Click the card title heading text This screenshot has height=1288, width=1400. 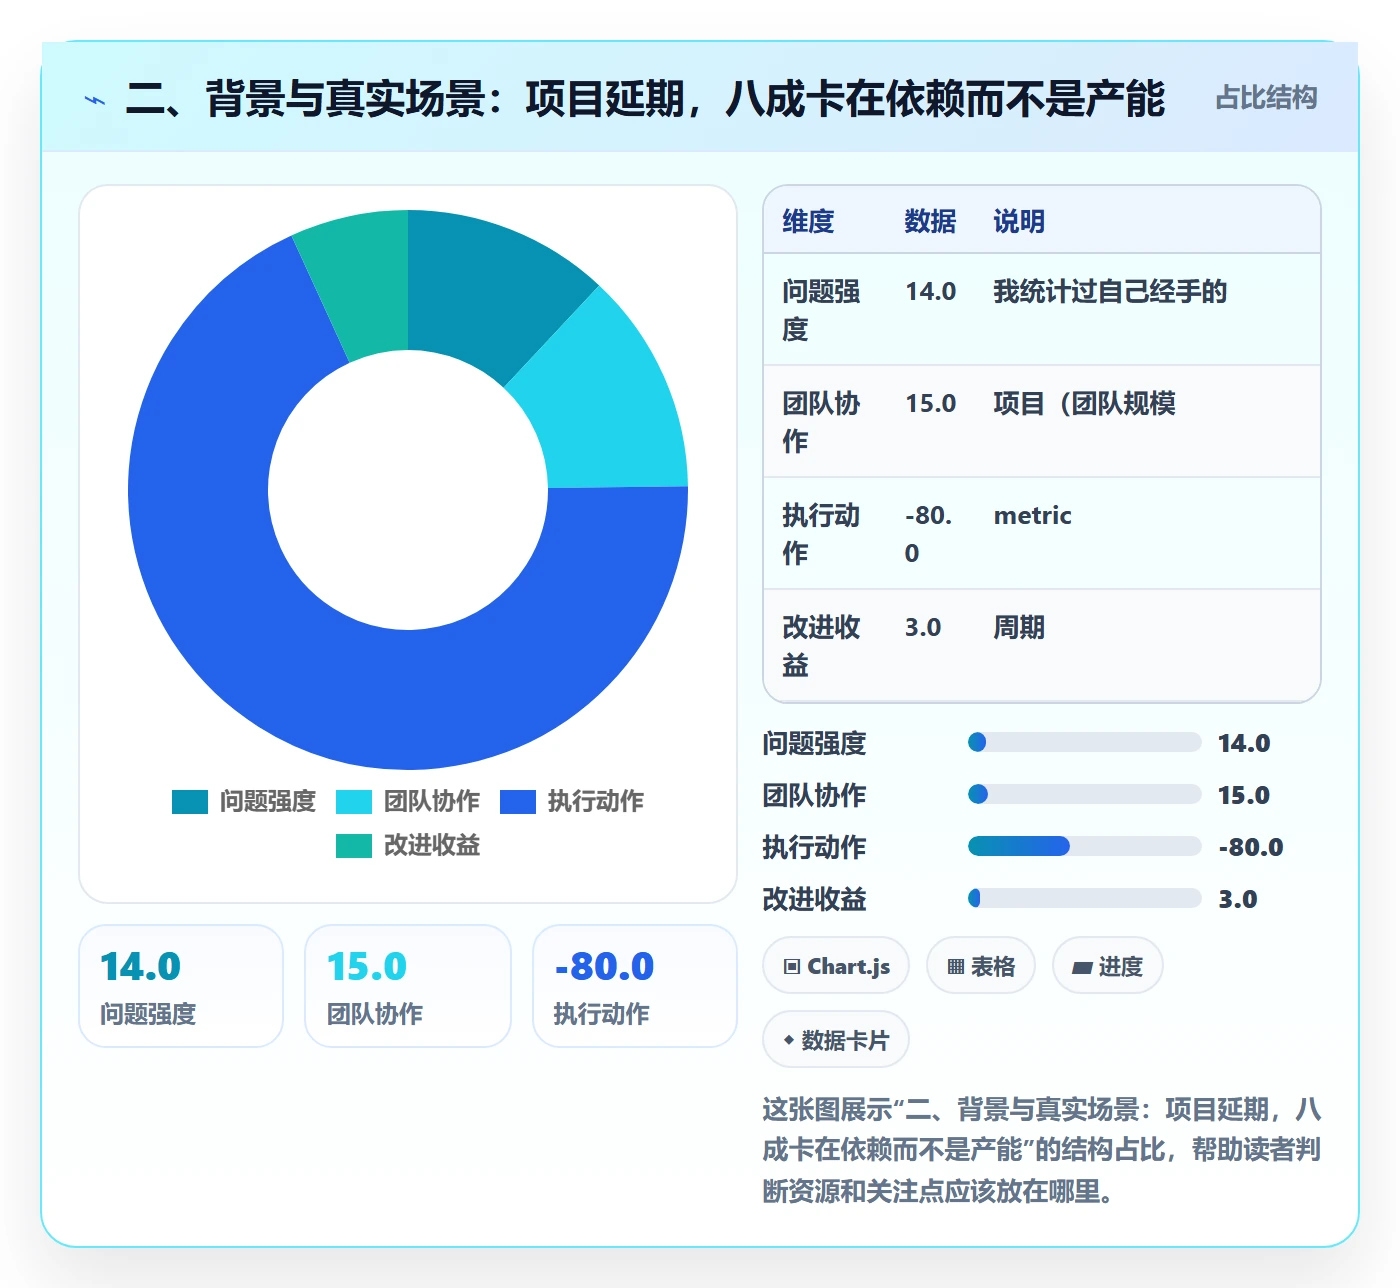pos(645,99)
